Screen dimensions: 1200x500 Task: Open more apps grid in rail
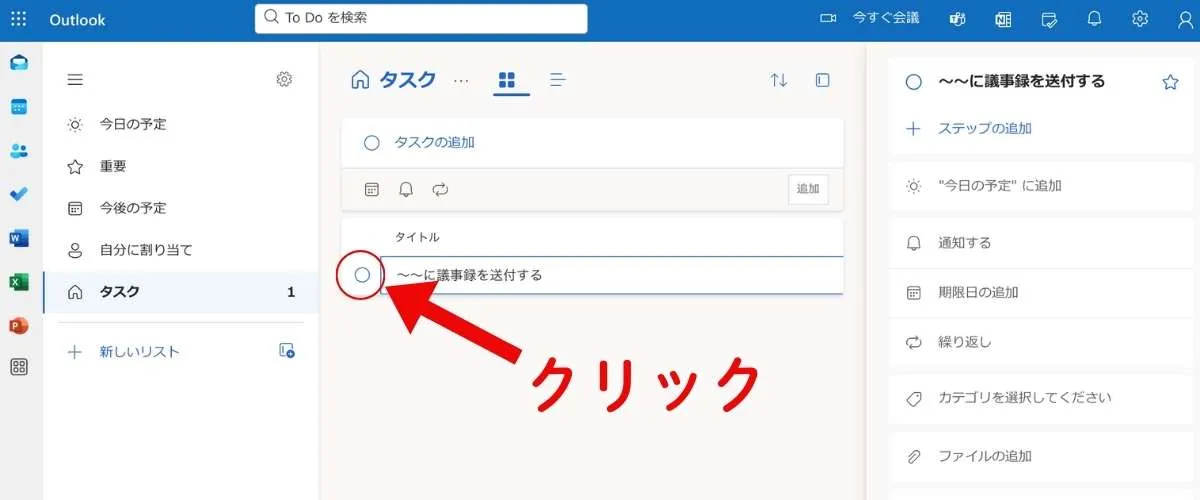coord(19,367)
